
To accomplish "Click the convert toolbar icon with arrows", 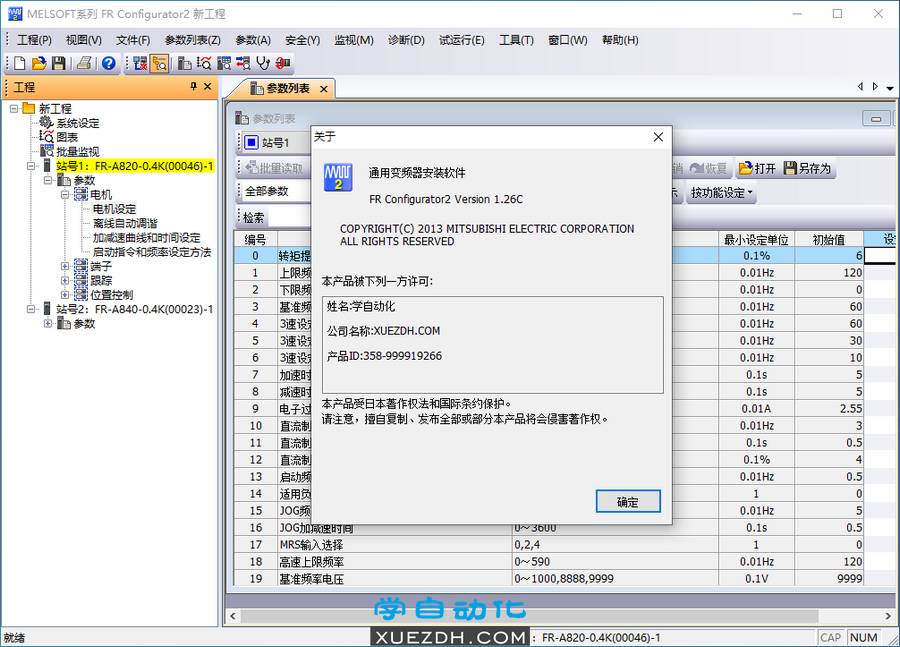I will coord(243,63).
